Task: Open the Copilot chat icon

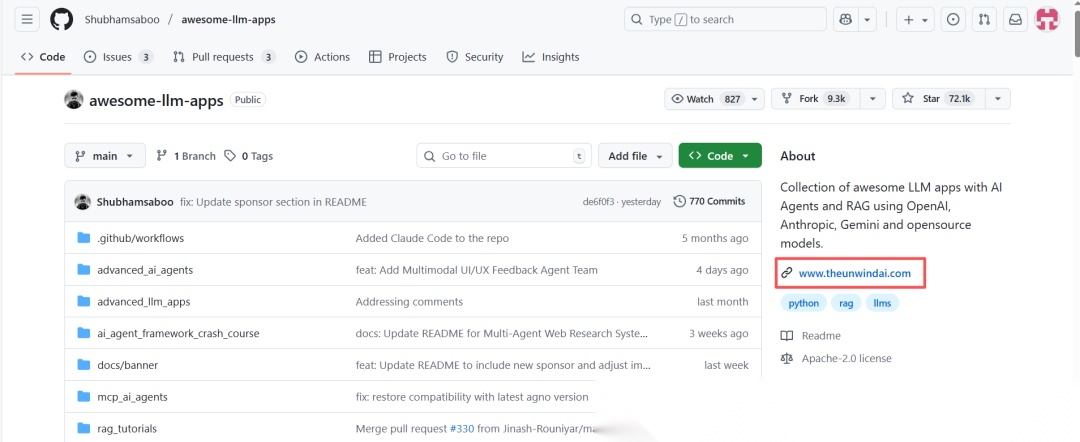Action: (845, 20)
